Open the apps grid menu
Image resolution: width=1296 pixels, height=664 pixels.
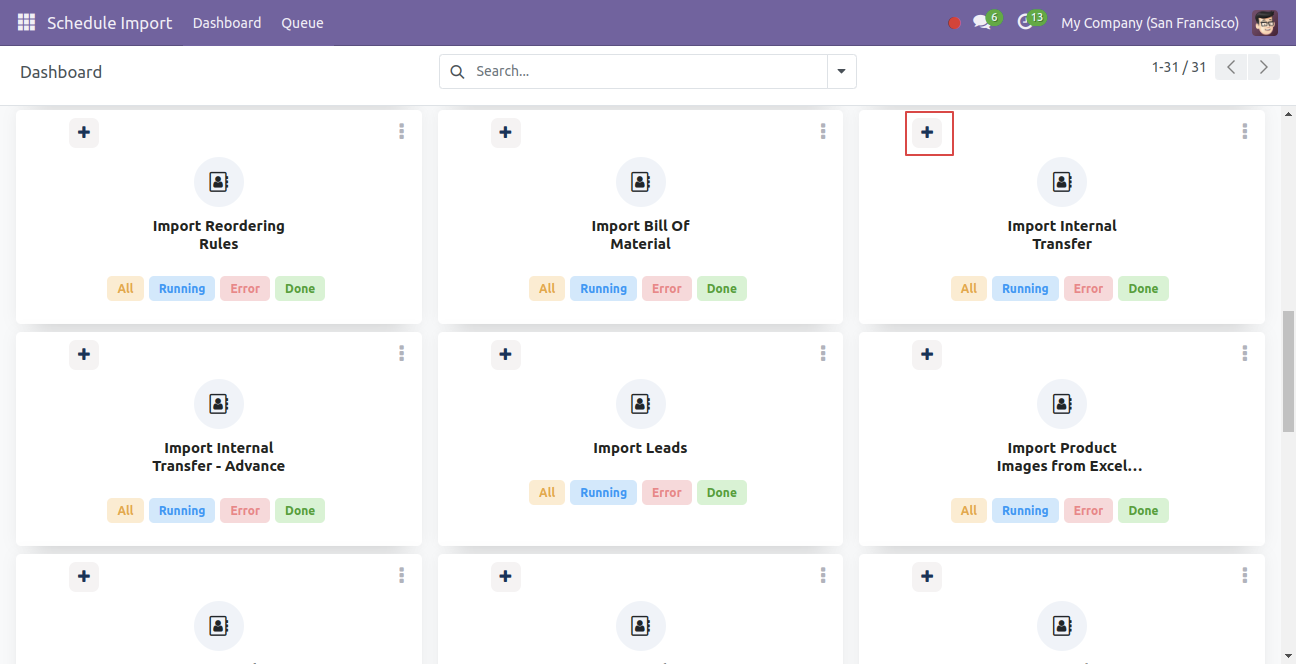point(26,22)
